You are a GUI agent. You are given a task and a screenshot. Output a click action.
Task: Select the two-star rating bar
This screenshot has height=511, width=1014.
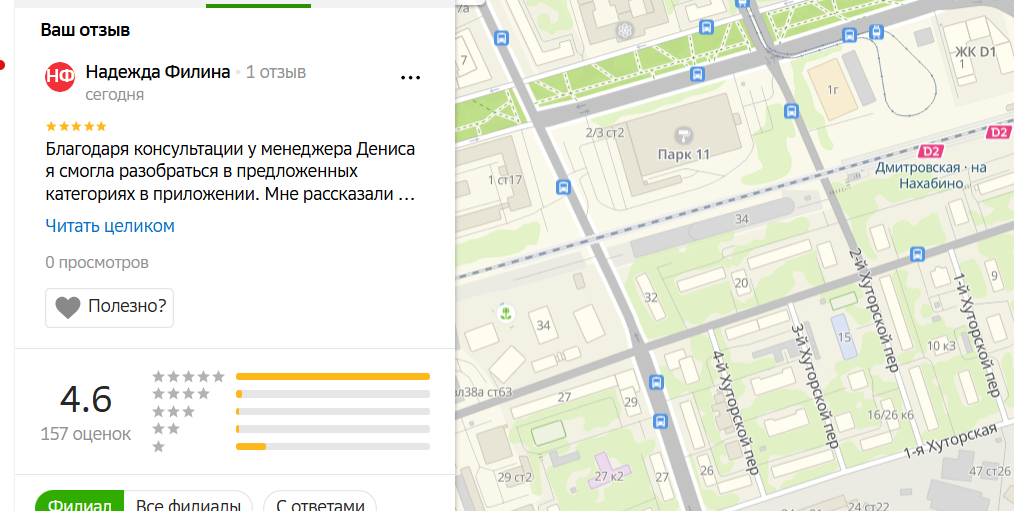coord(333,429)
